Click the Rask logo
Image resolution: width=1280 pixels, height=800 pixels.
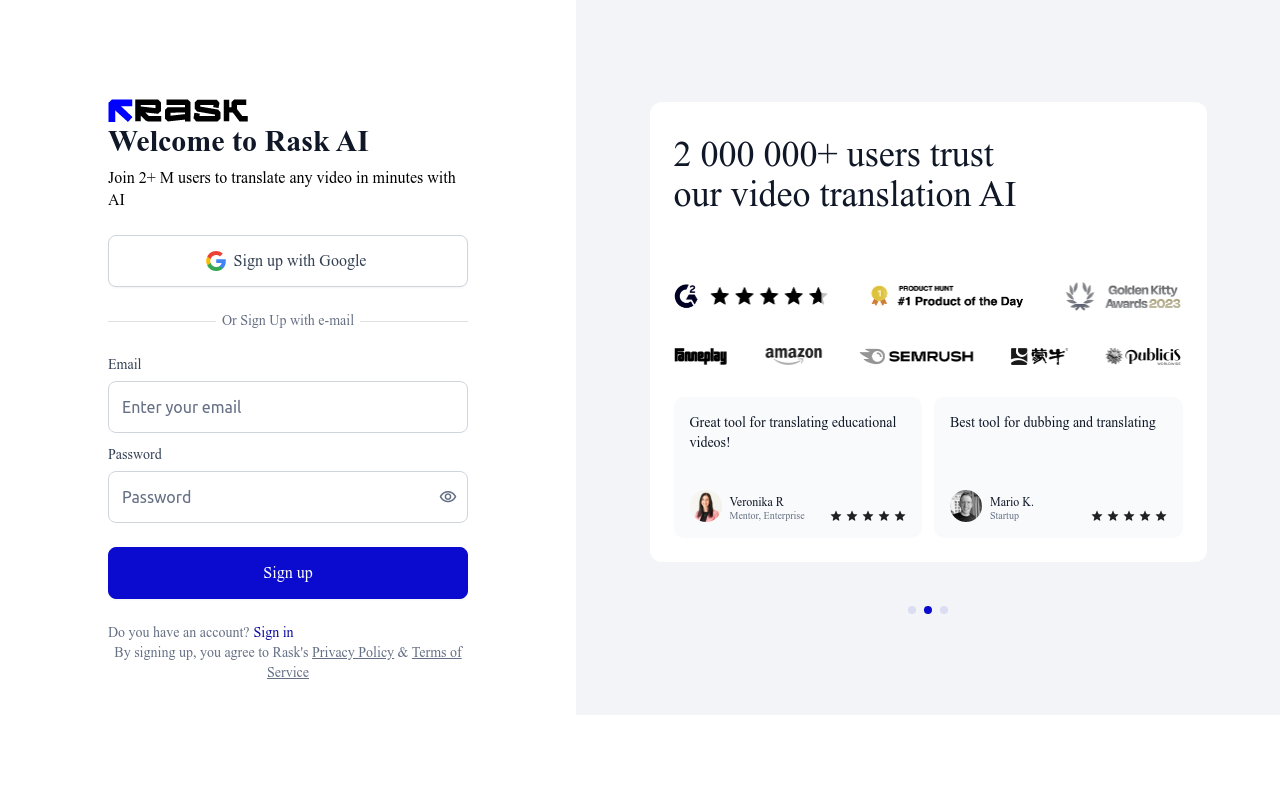tap(178, 111)
